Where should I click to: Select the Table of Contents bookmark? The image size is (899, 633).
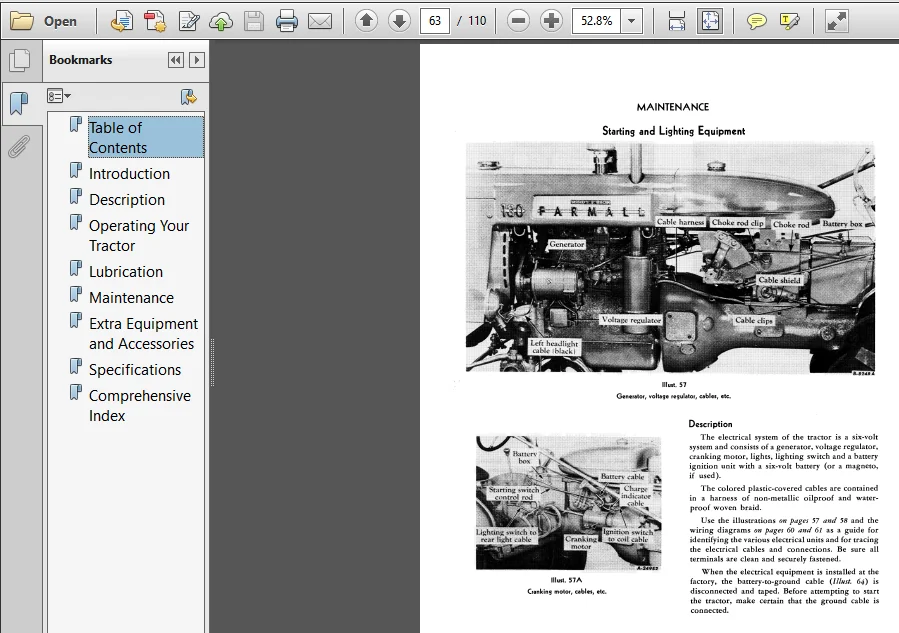(x=146, y=137)
